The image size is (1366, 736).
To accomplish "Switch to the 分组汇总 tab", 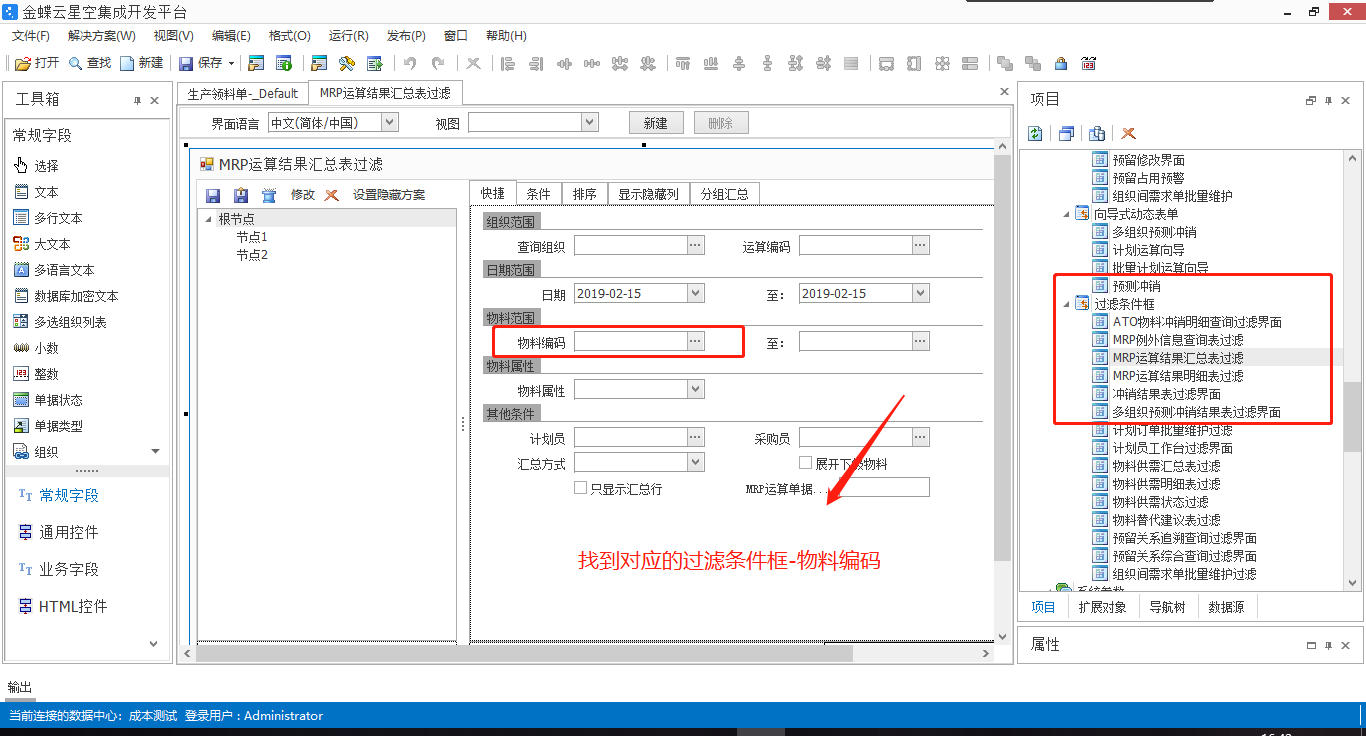I will click(724, 194).
